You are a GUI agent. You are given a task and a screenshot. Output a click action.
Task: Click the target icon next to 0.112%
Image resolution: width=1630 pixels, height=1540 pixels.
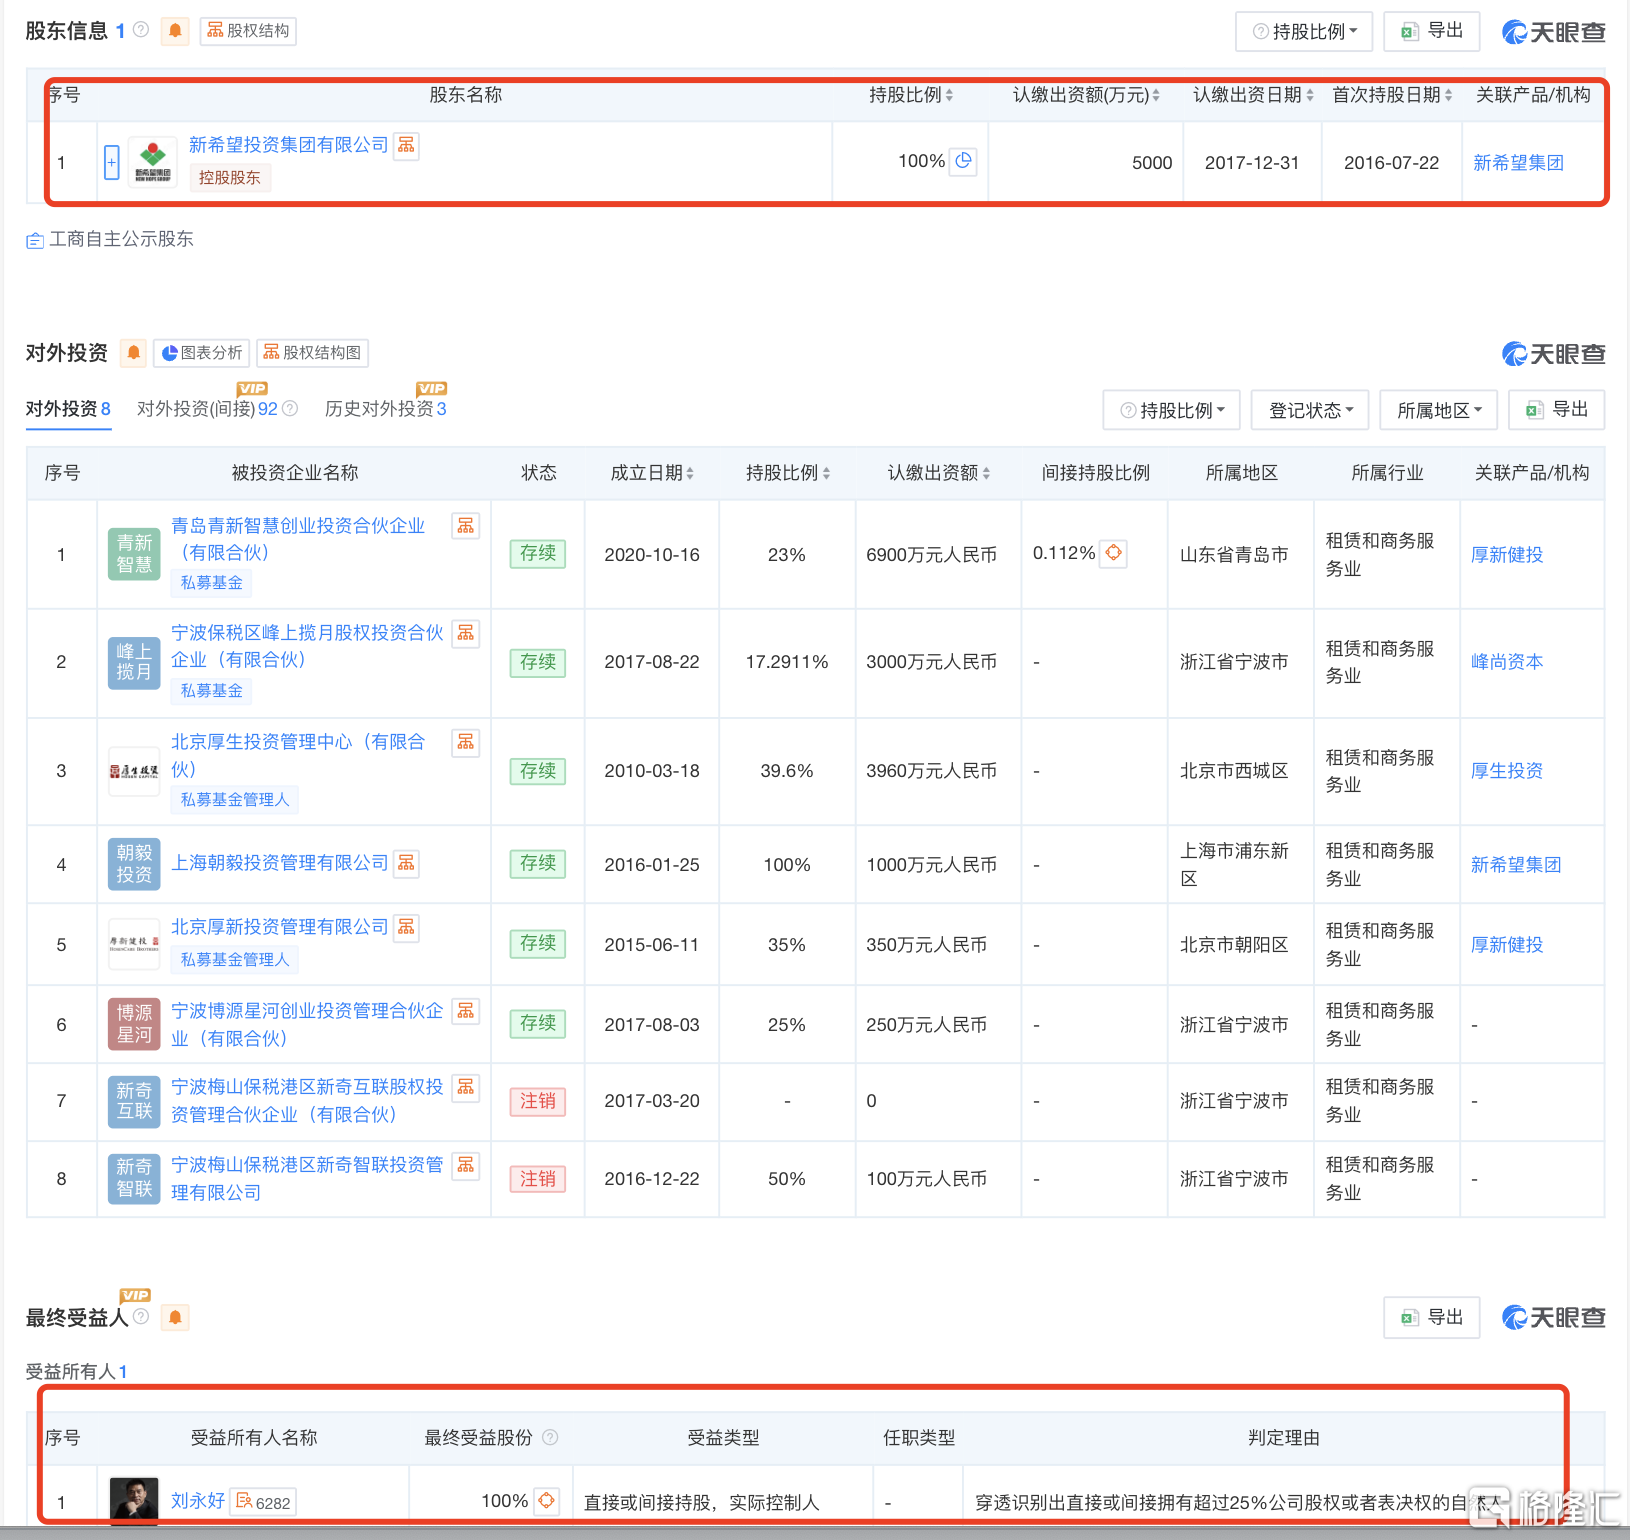coord(1114,553)
